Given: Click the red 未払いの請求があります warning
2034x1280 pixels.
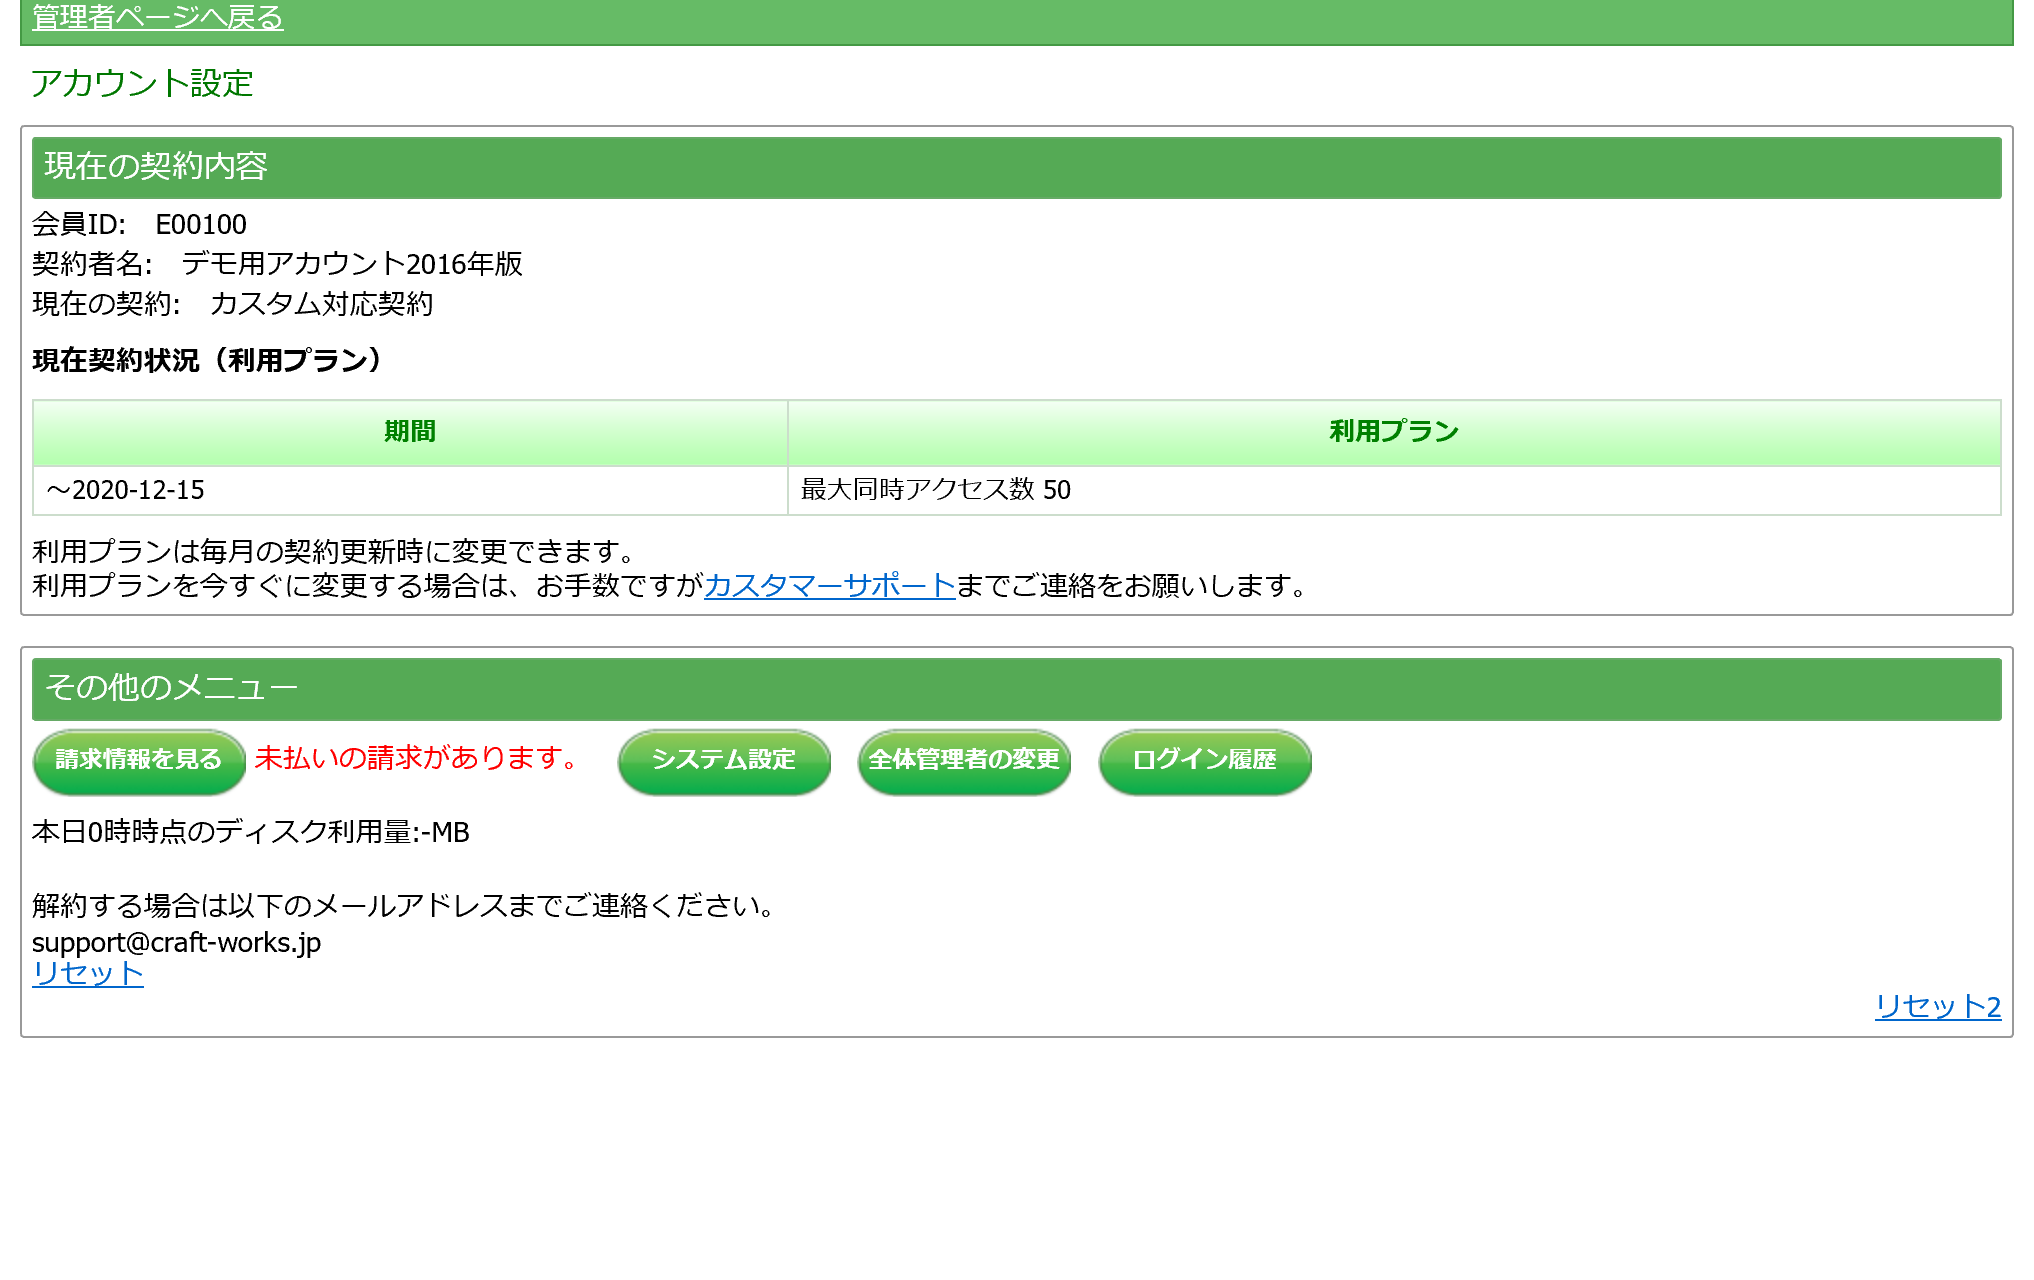Looking at the screenshot, I should tap(416, 758).
